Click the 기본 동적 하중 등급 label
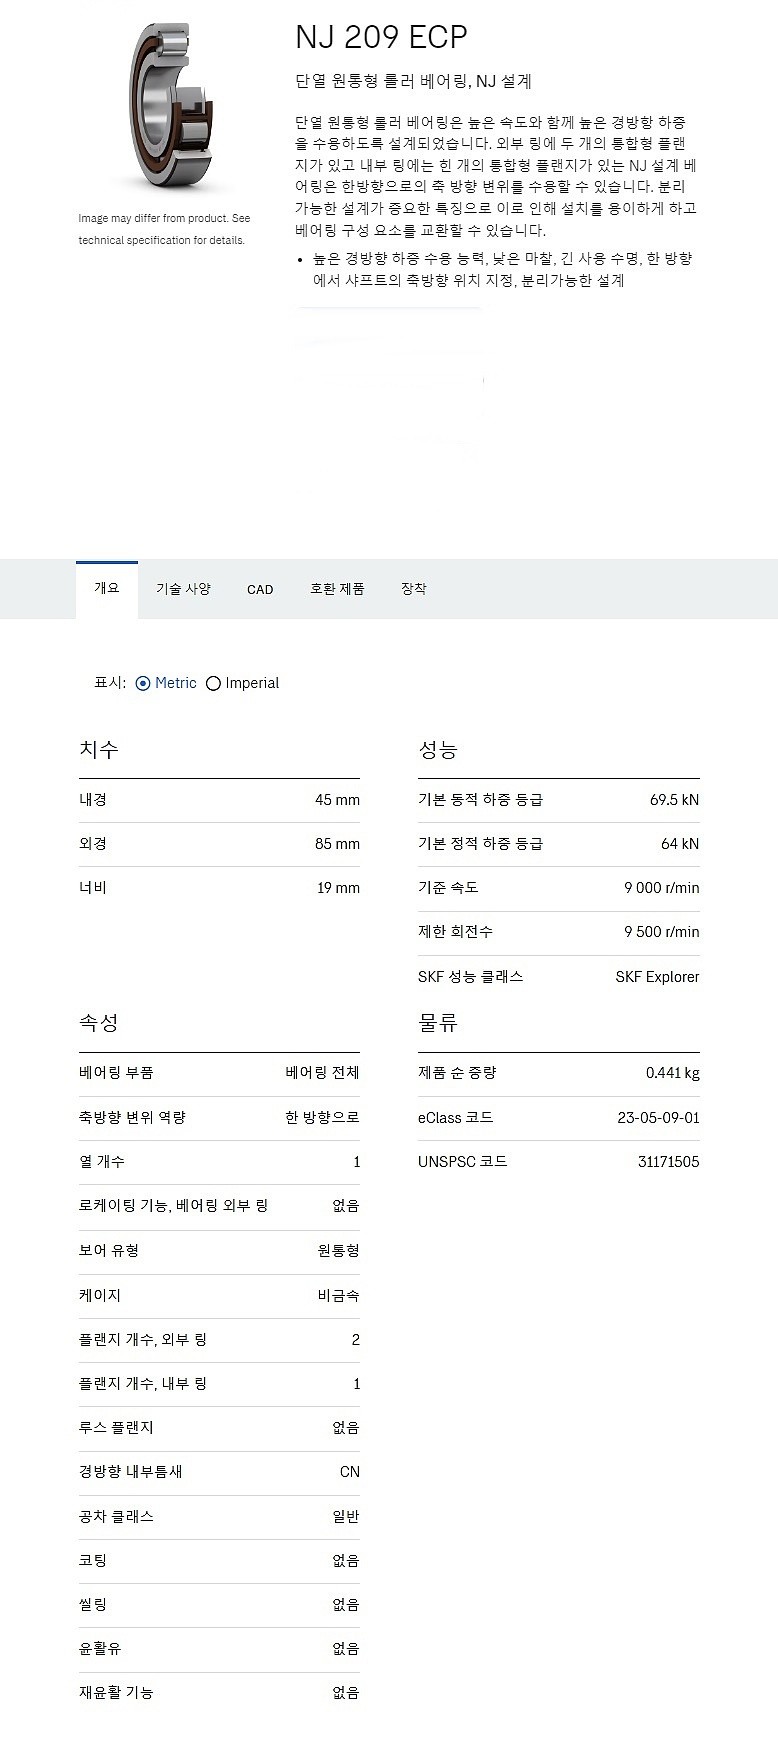 (481, 800)
